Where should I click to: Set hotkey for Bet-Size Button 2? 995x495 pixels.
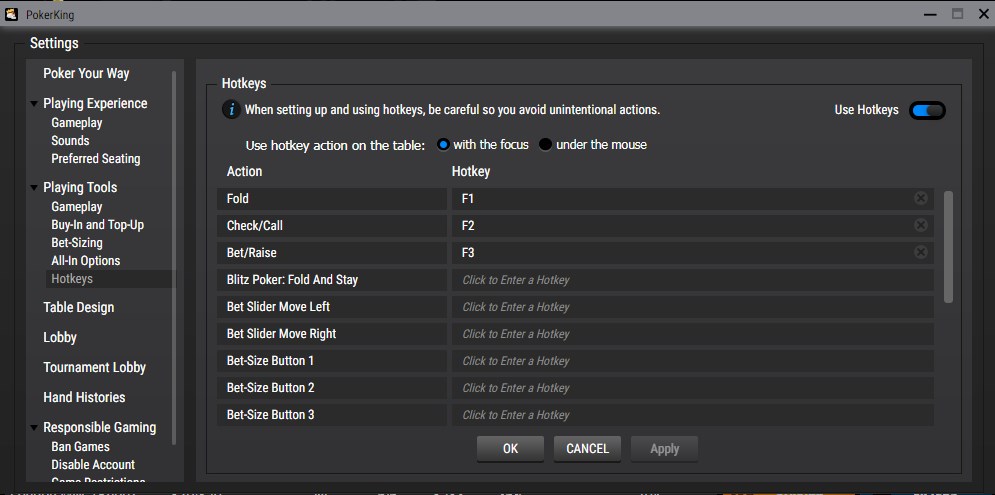(692, 388)
